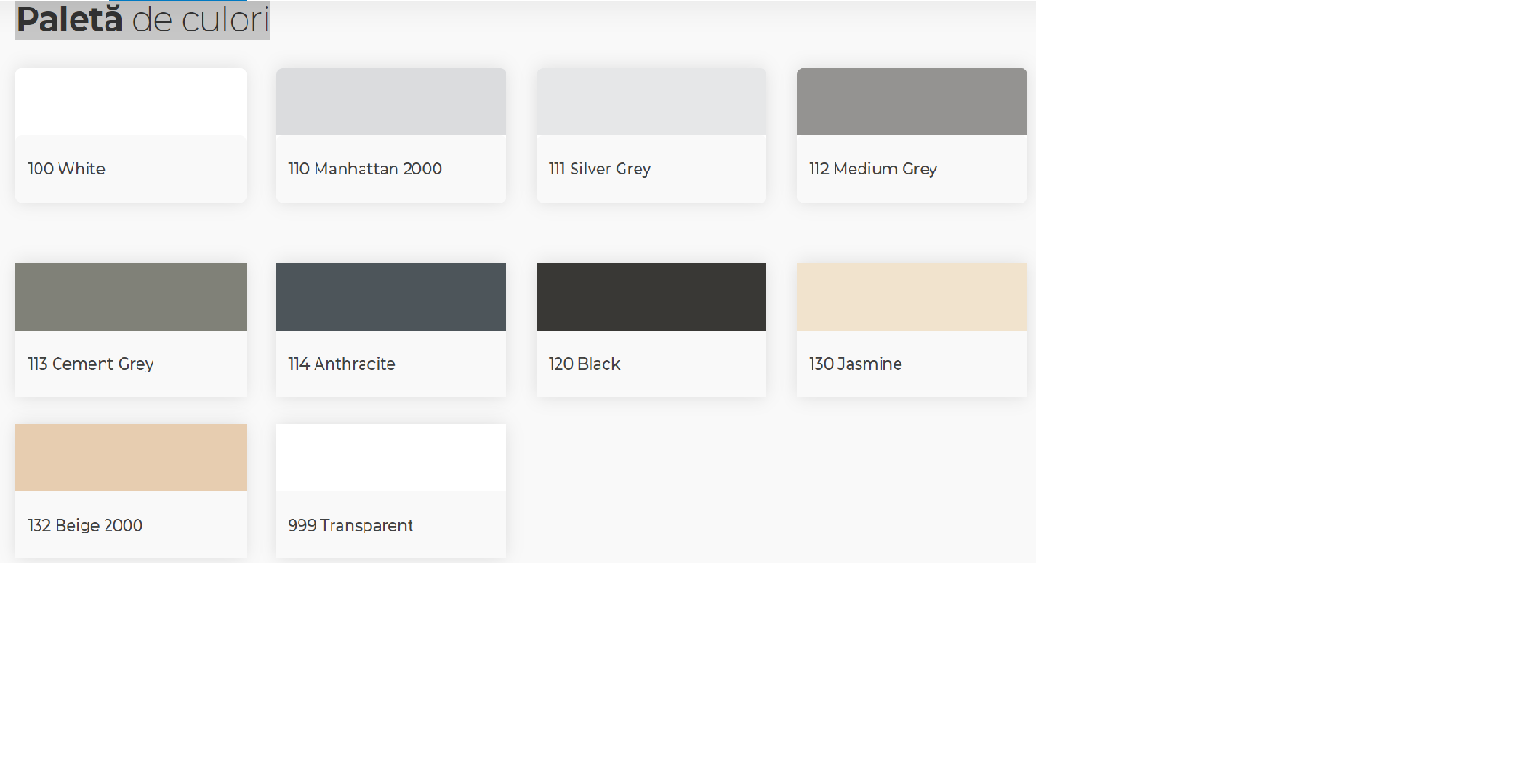Screen dimensions: 1533x776
Task: Select the 120 Black color swatch
Action: coord(651,297)
